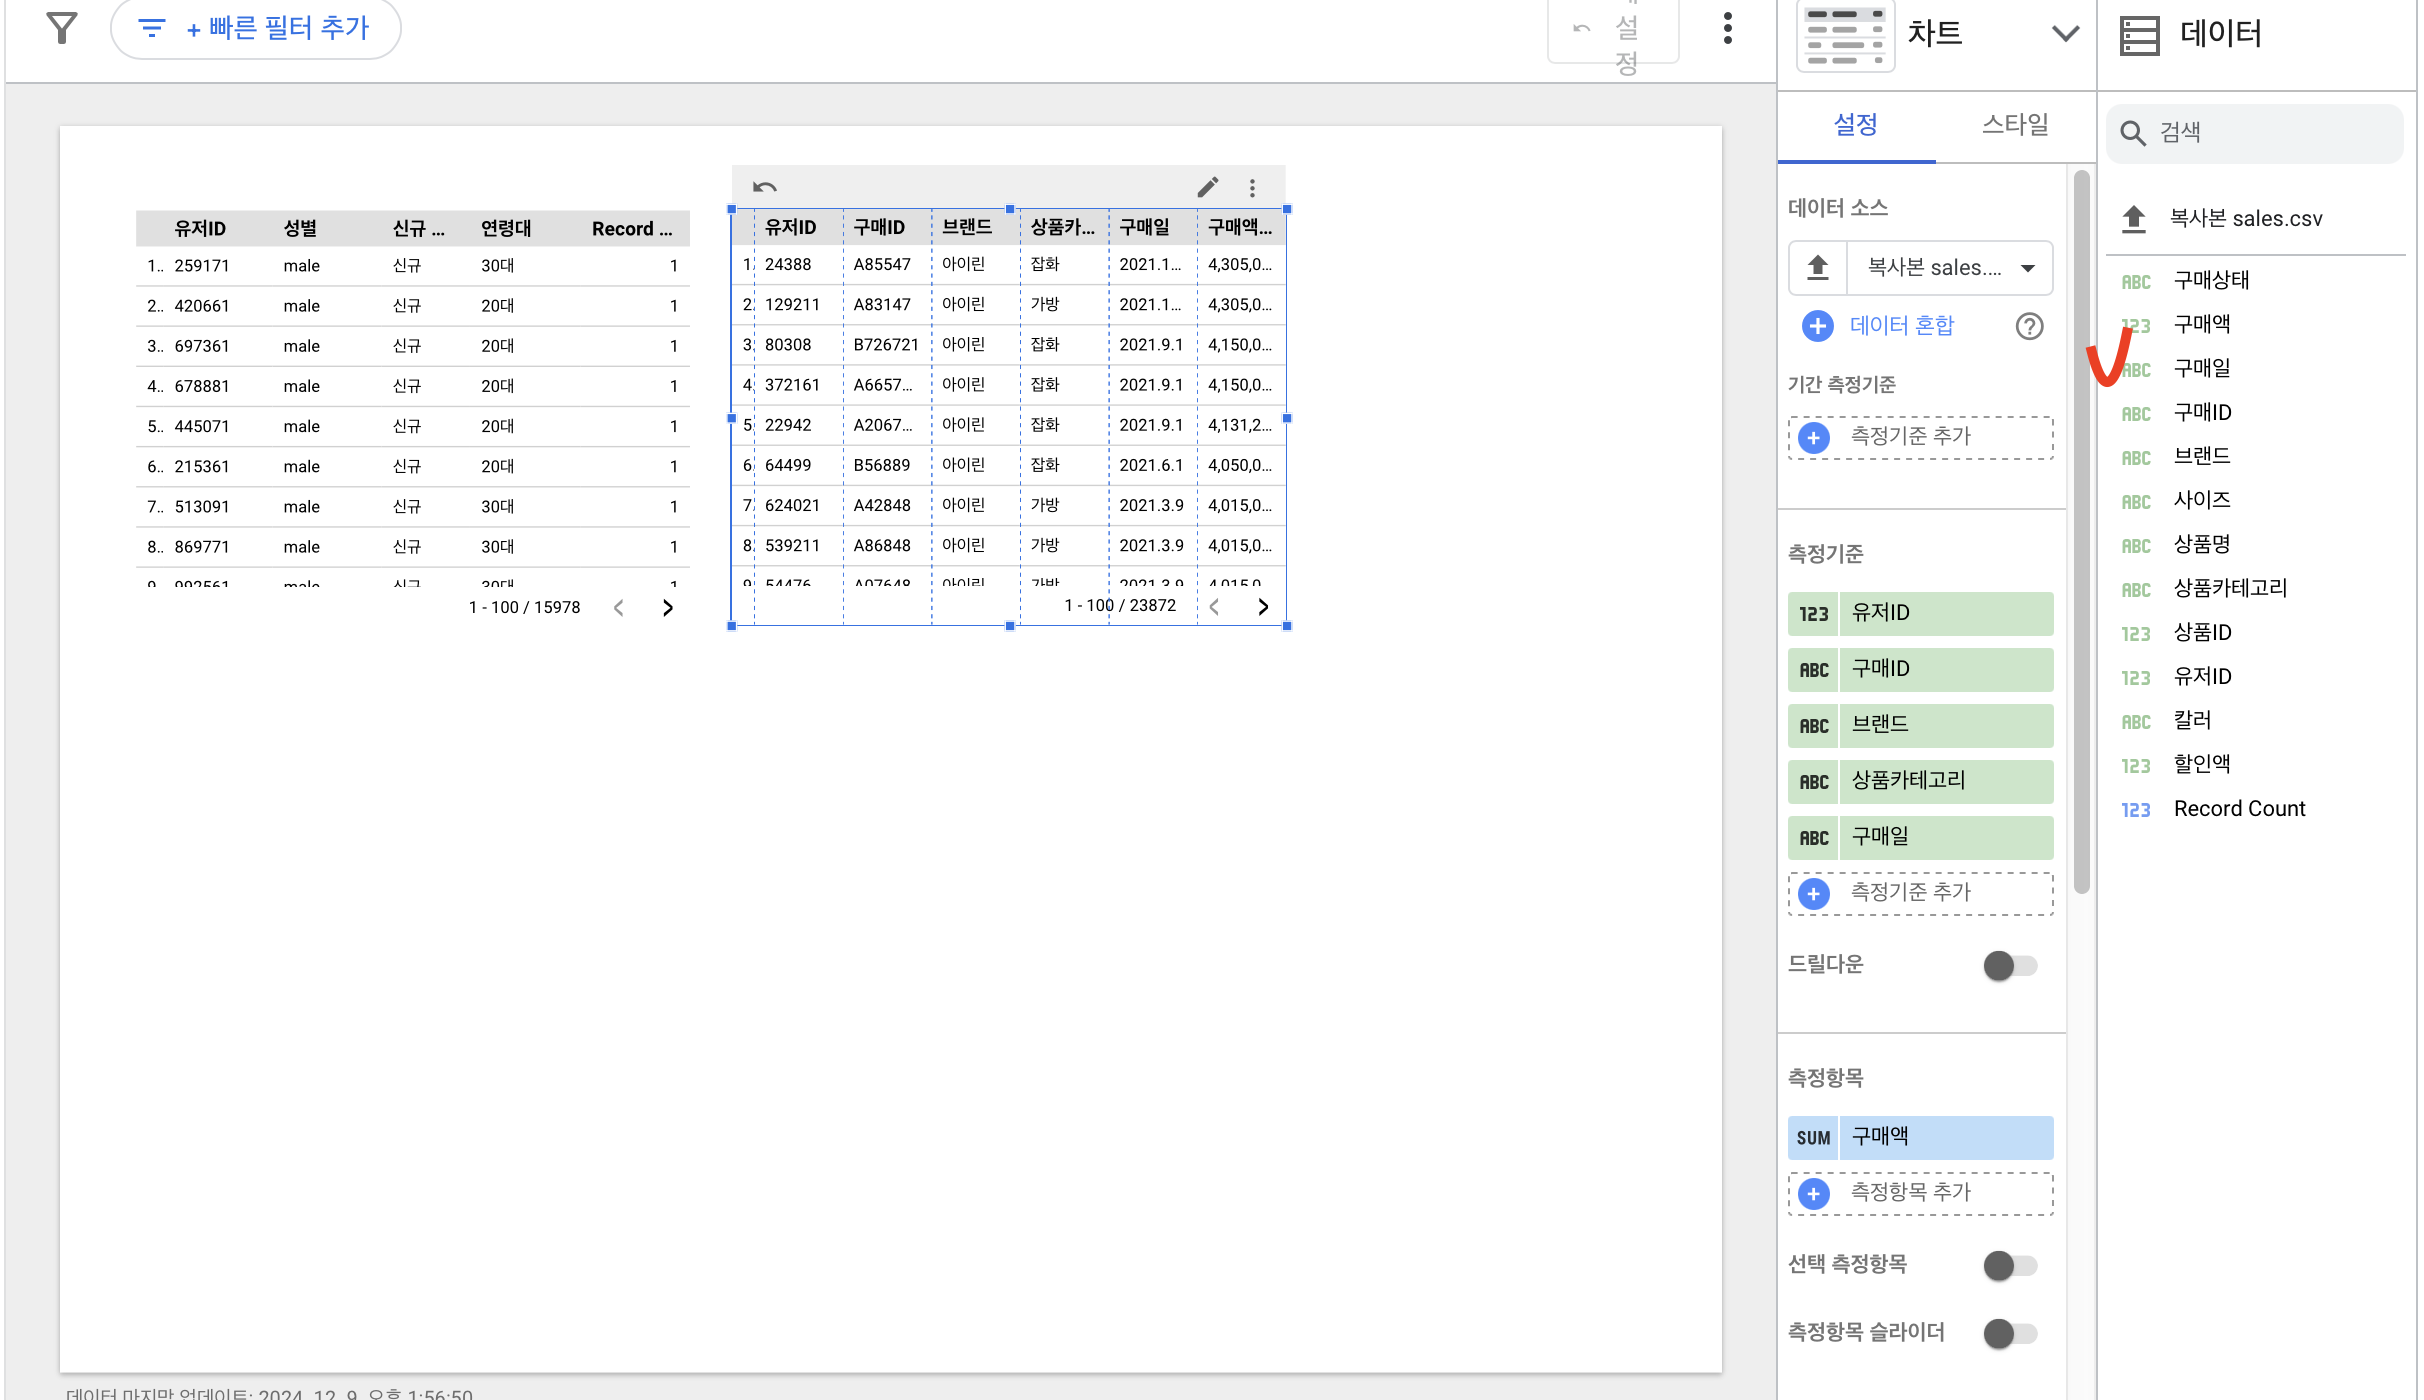Click cell A85547 in the right table
2424x1400 pixels.
(882, 265)
